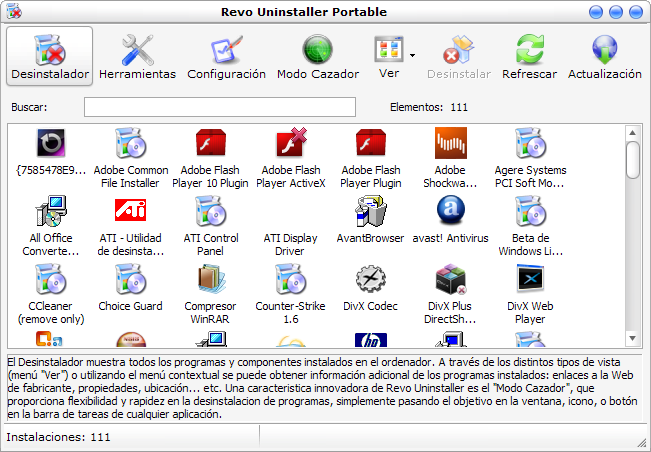Click the Actualización update button

604,56
